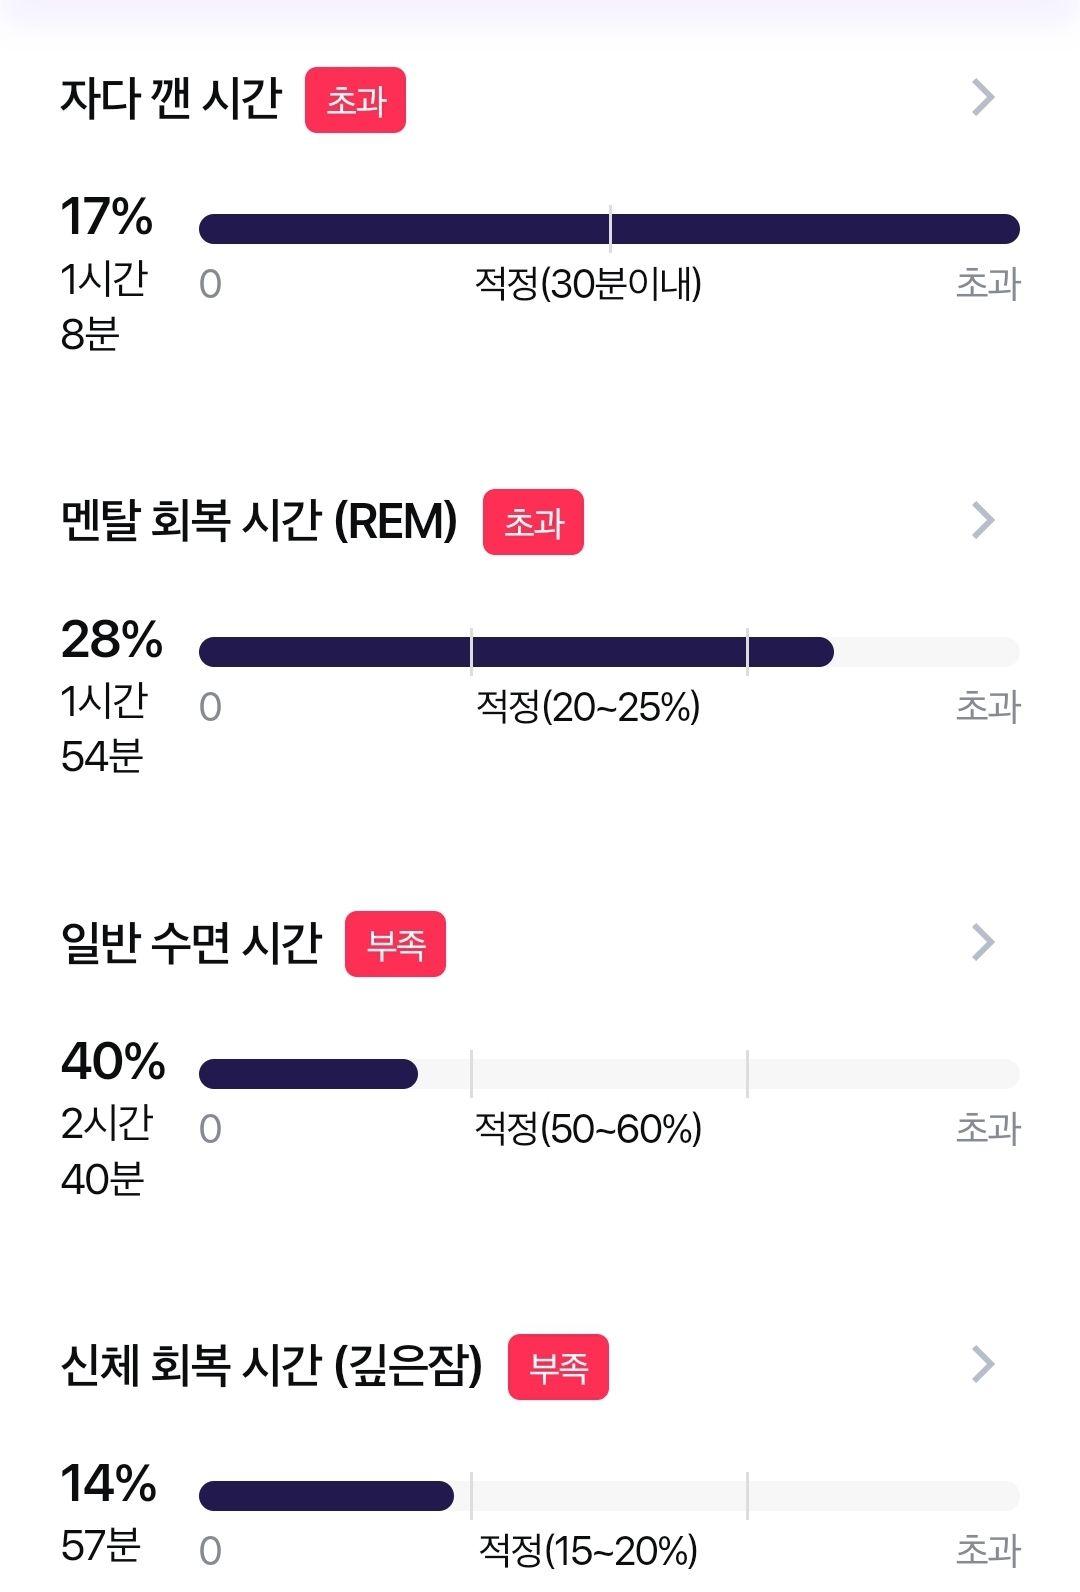Select the 적정(15~20%) range label

588,1551
